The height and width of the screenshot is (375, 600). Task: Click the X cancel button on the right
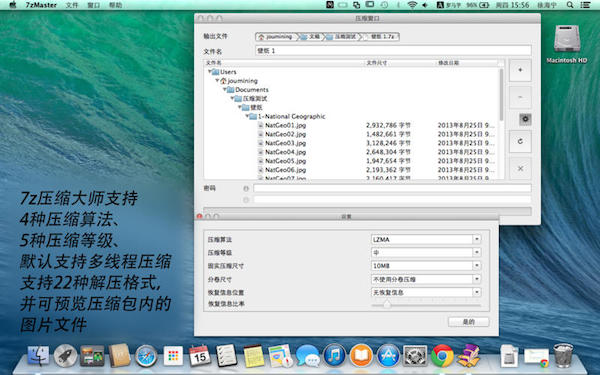520,168
